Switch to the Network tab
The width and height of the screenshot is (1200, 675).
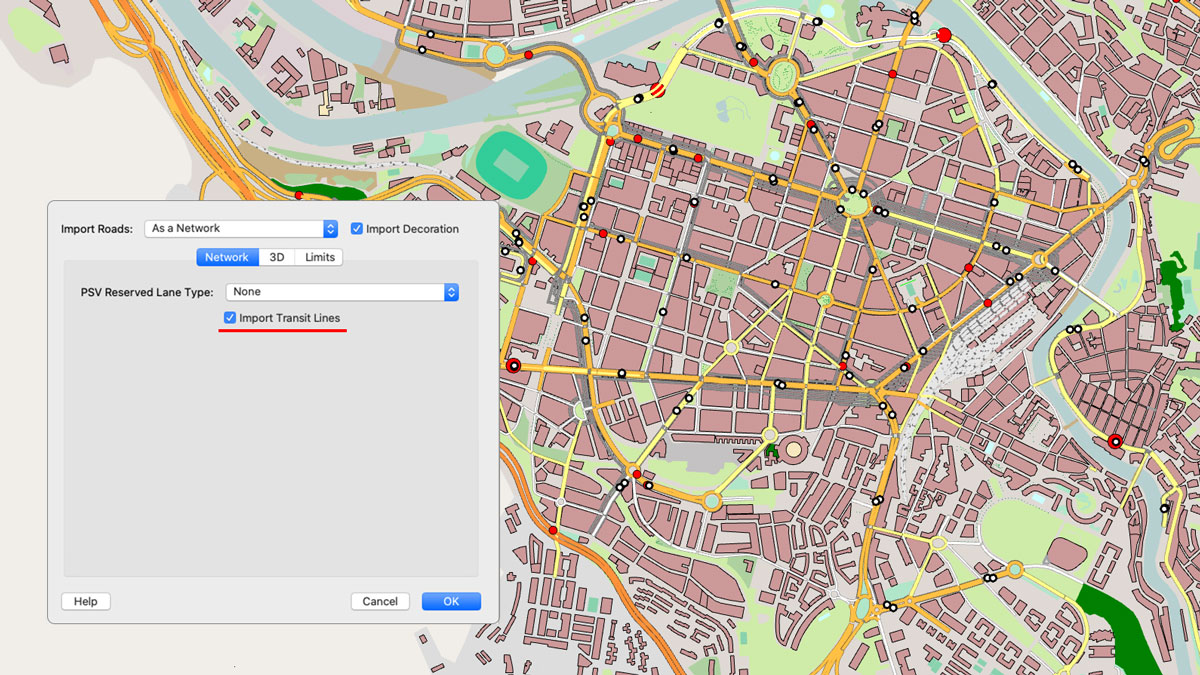click(x=227, y=257)
